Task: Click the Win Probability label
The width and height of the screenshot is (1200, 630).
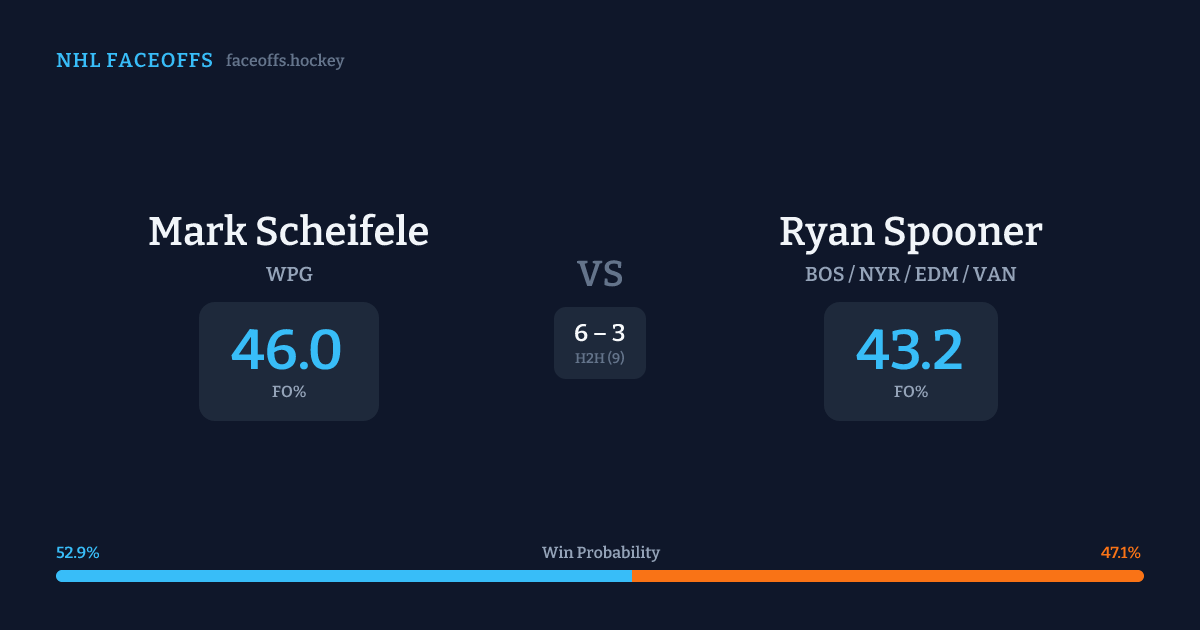Action: [x=600, y=553]
